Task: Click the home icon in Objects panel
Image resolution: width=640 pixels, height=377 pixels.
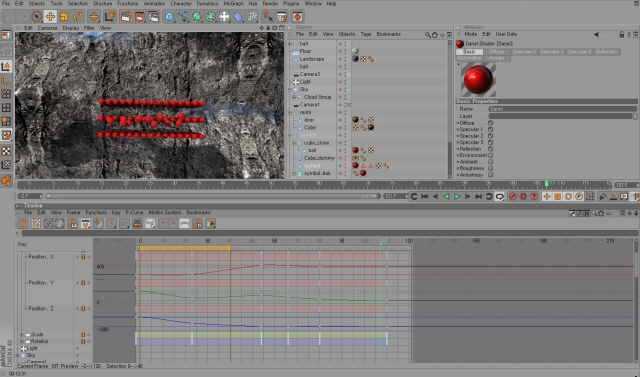Action: pyautogui.click(x=435, y=35)
